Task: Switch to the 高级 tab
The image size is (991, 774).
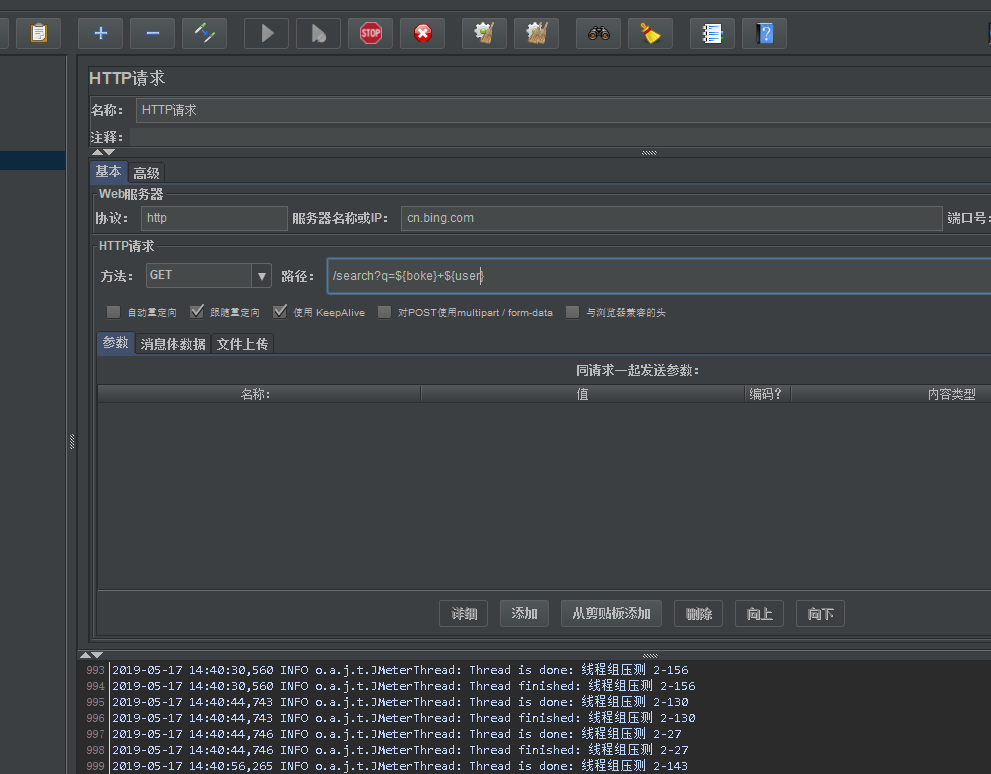Action: pyautogui.click(x=146, y=173)
